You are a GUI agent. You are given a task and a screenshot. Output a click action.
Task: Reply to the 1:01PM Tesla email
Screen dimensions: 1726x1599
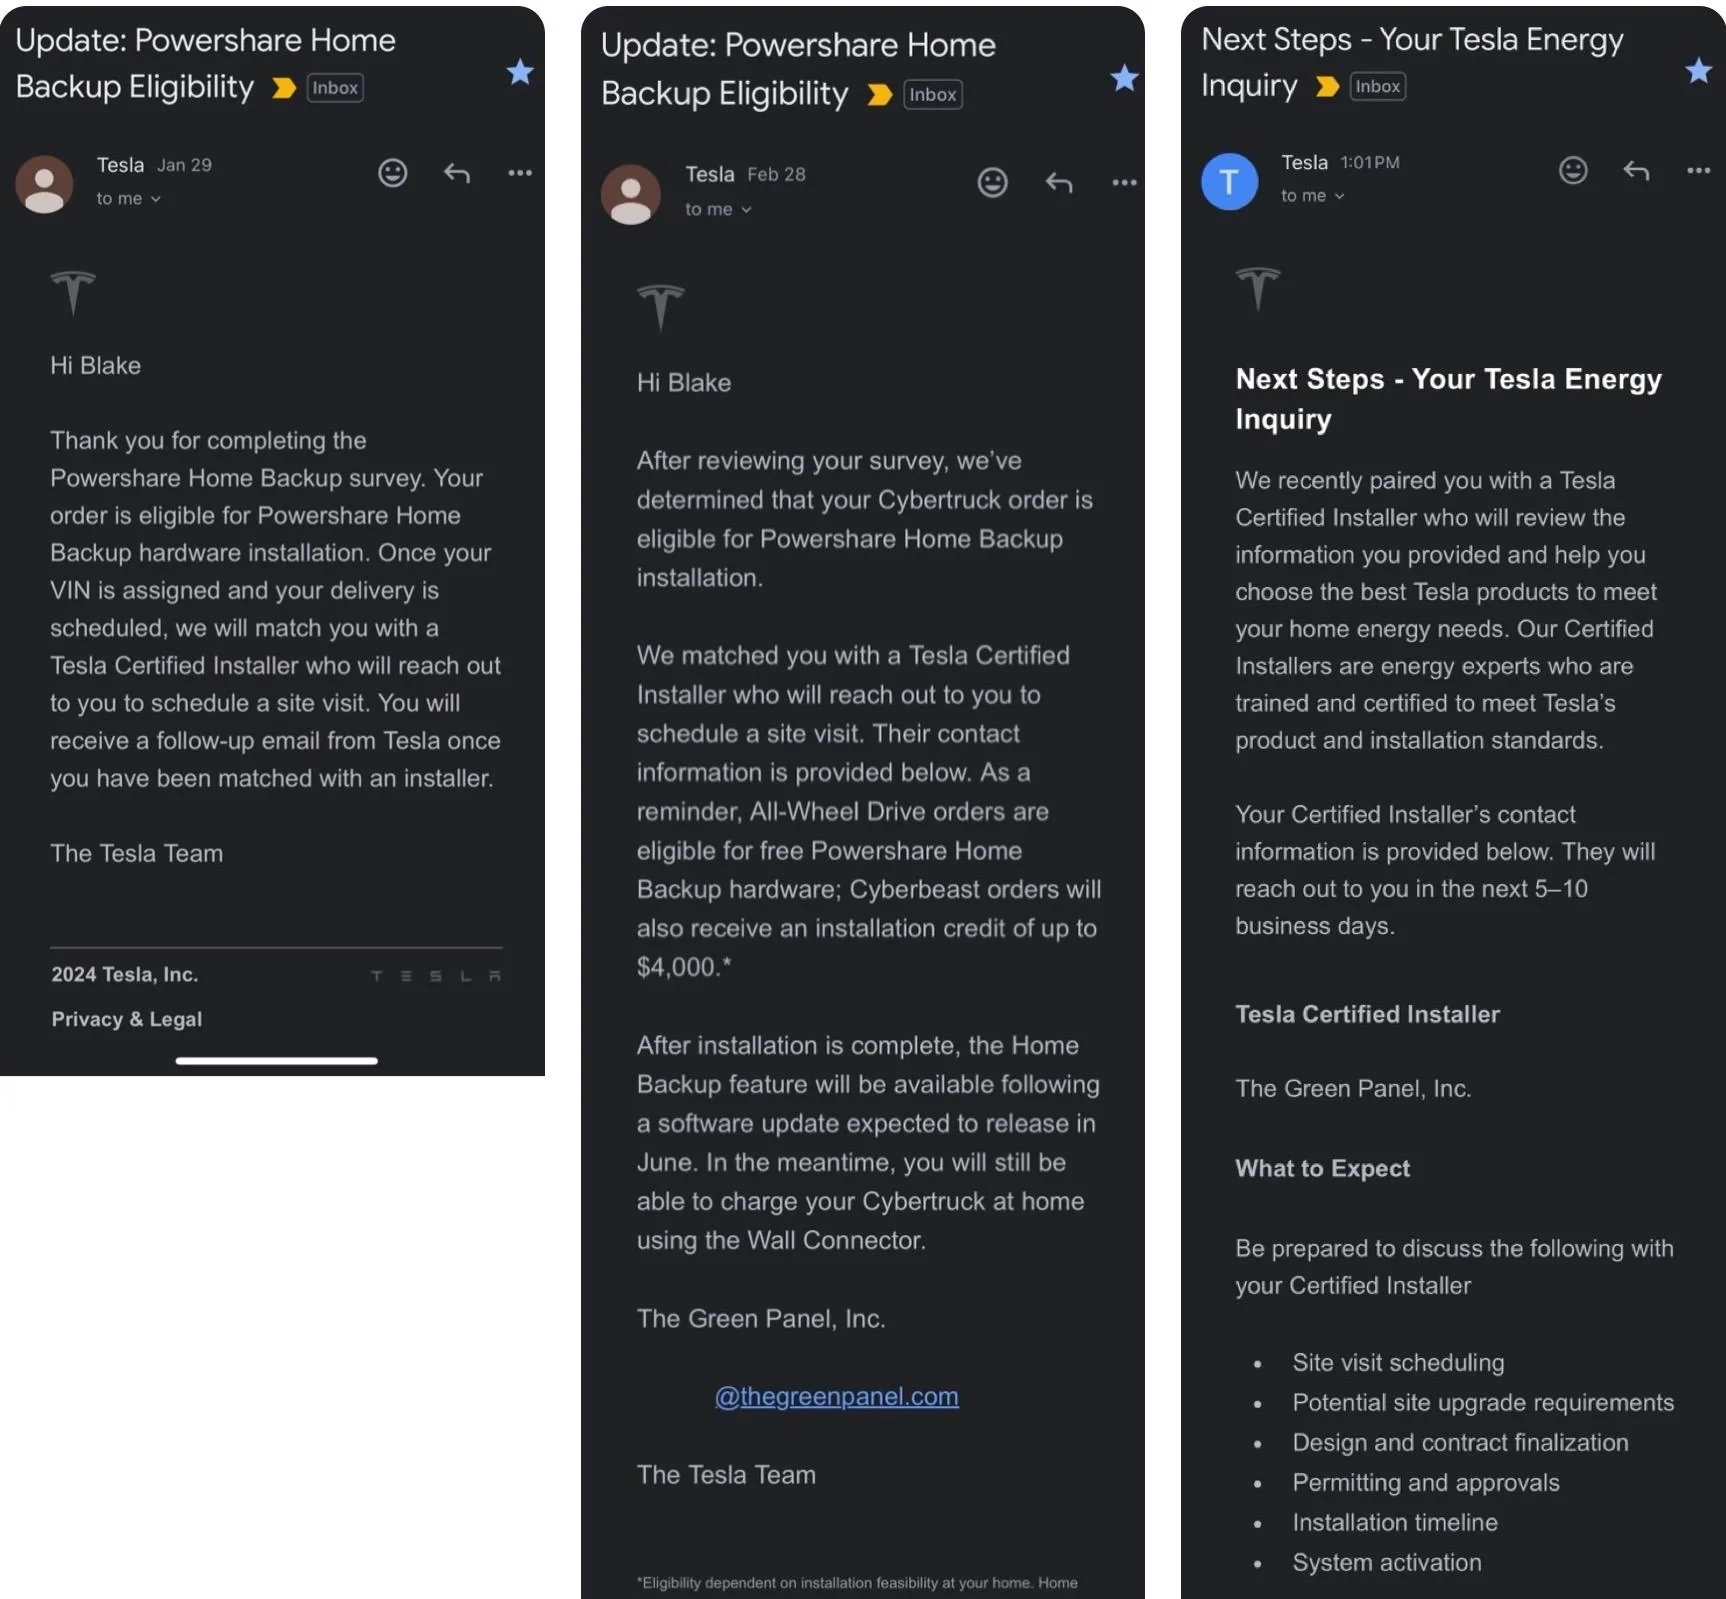click(1636, 170)
